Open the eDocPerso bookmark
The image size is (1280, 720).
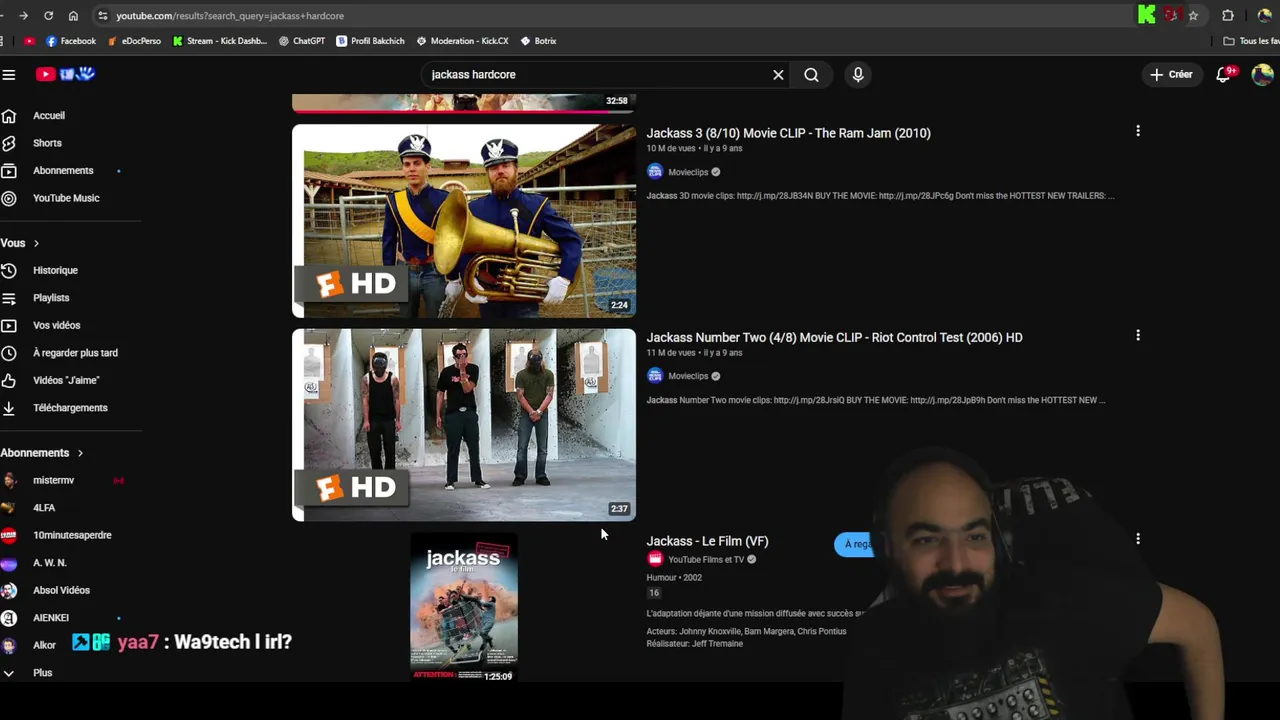click(134, 41)
